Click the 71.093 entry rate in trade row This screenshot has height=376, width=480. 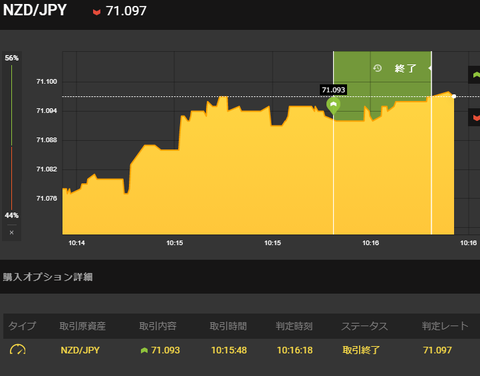pos(165,350)
